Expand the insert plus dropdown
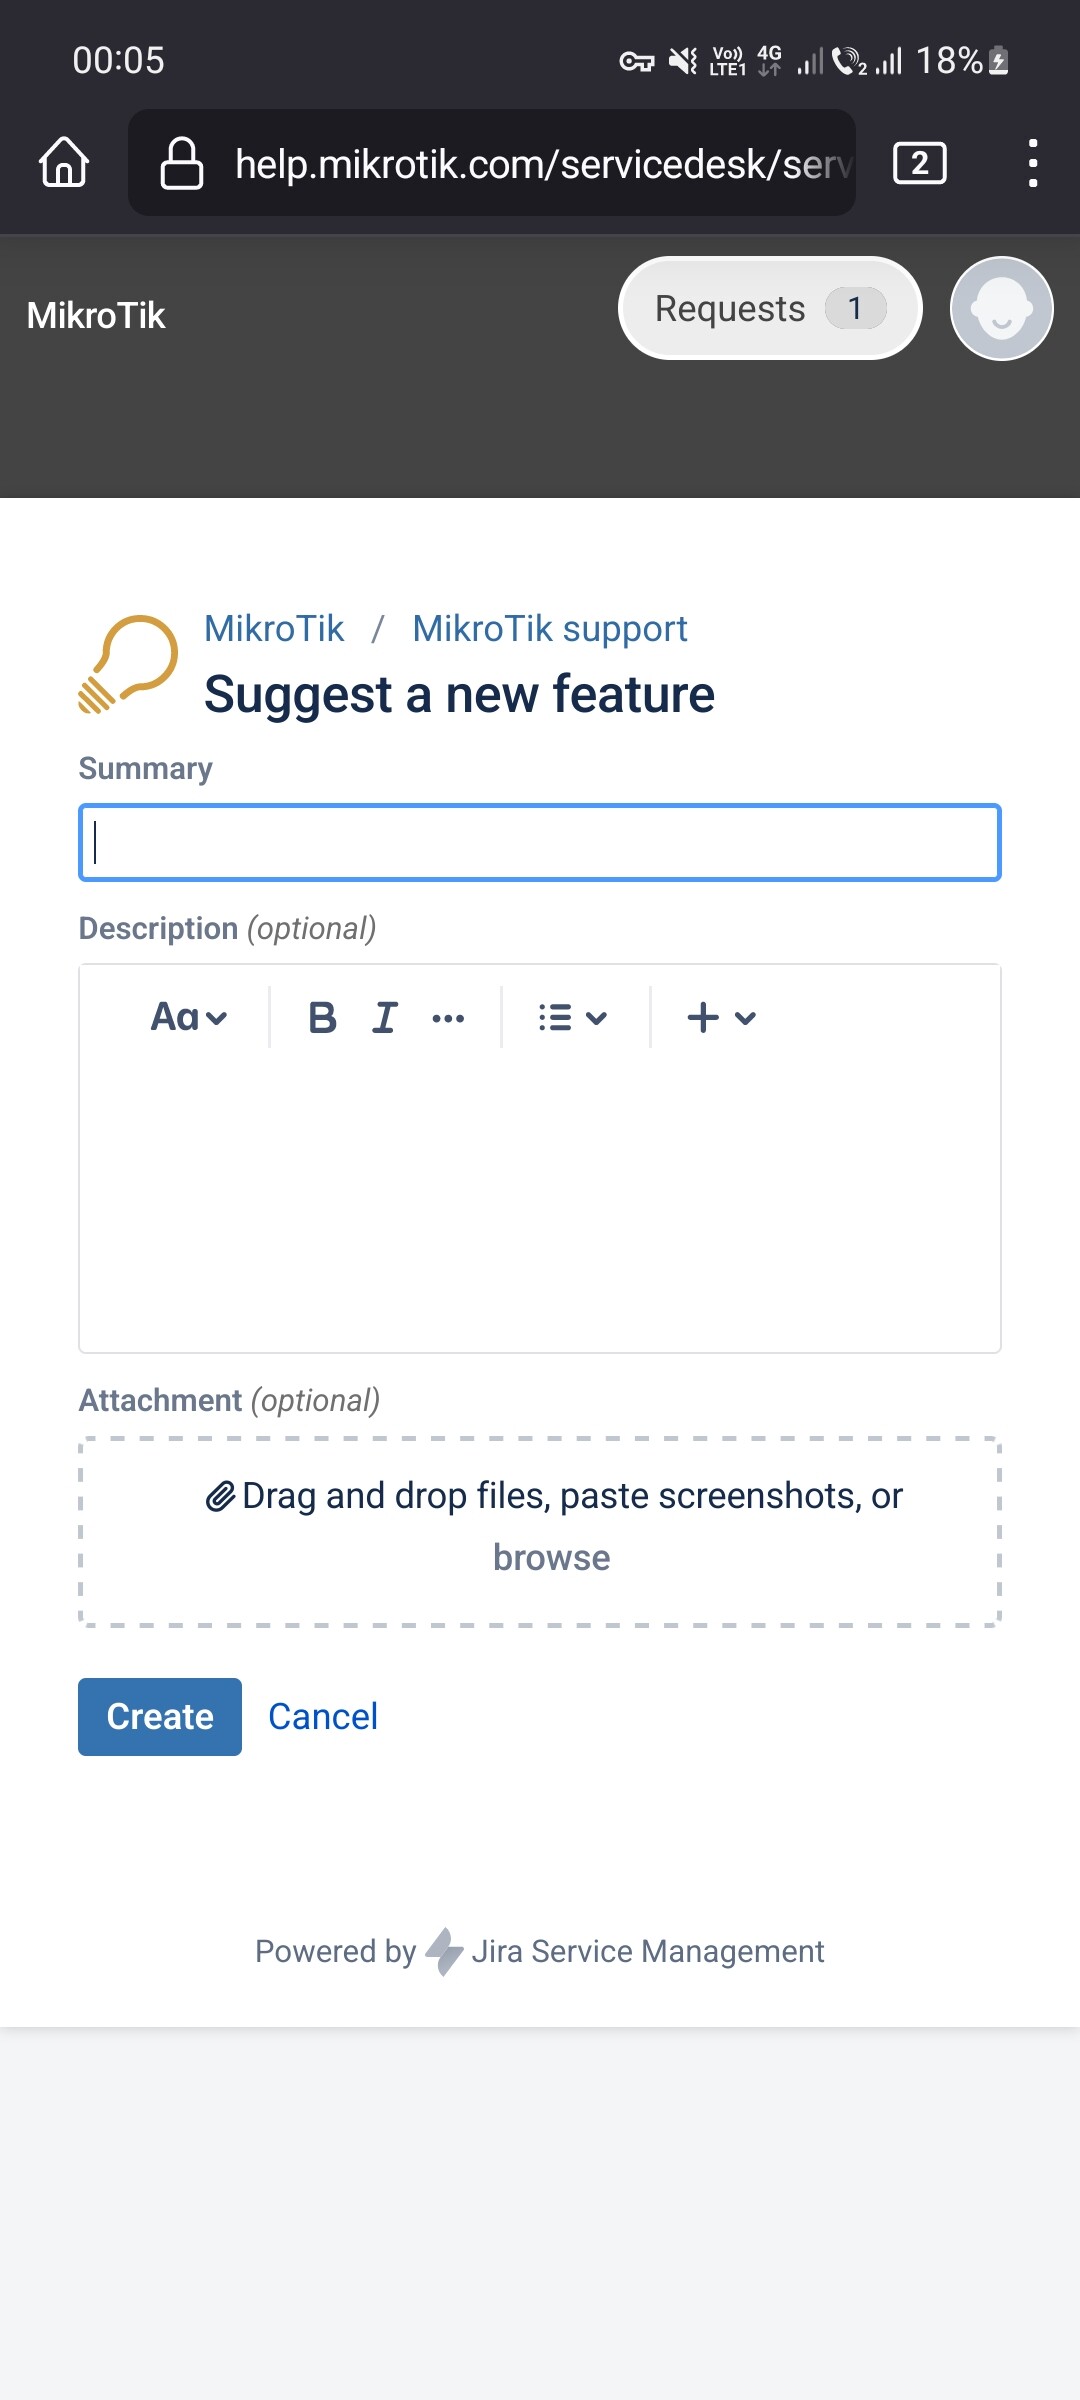 tap(721, 1018)
